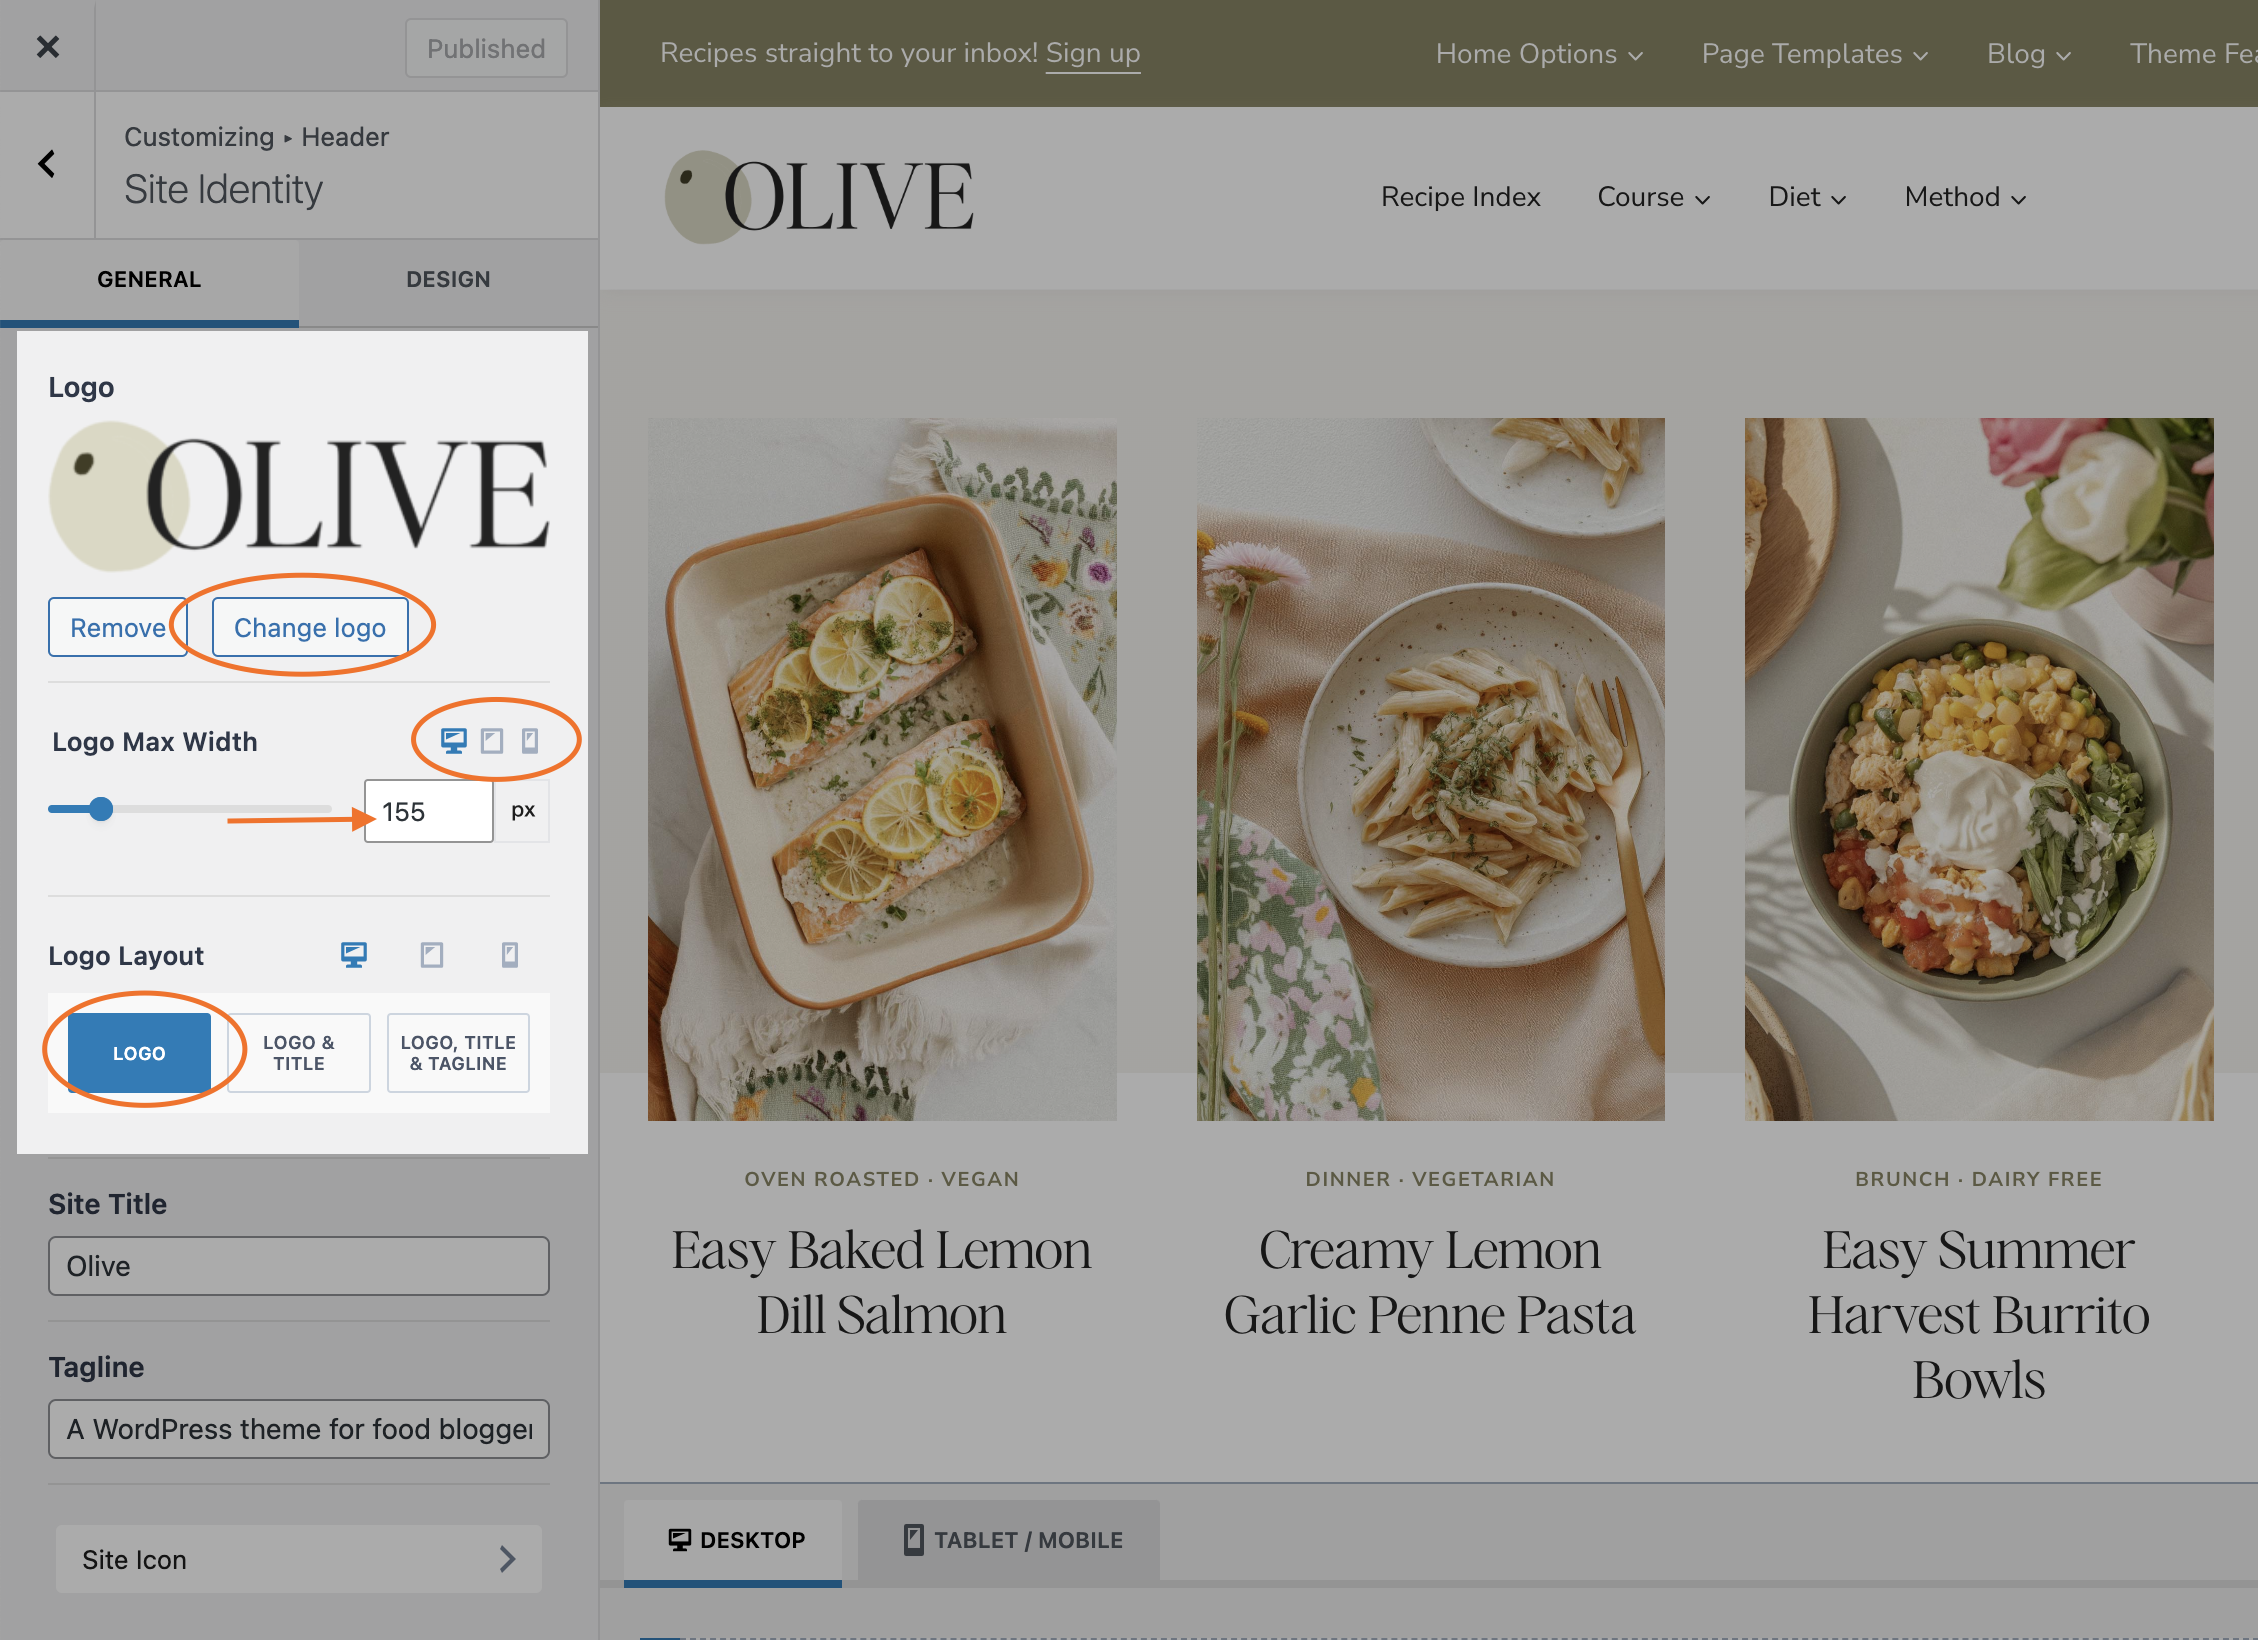Choose the LOGO layout option
The width and height of the screenshot is (2258, 1640).
[139, 1053]
